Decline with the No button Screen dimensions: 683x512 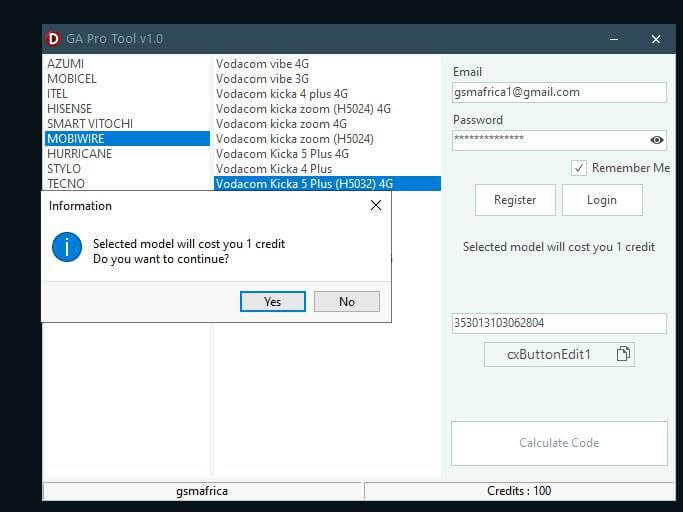pos(347,302)
